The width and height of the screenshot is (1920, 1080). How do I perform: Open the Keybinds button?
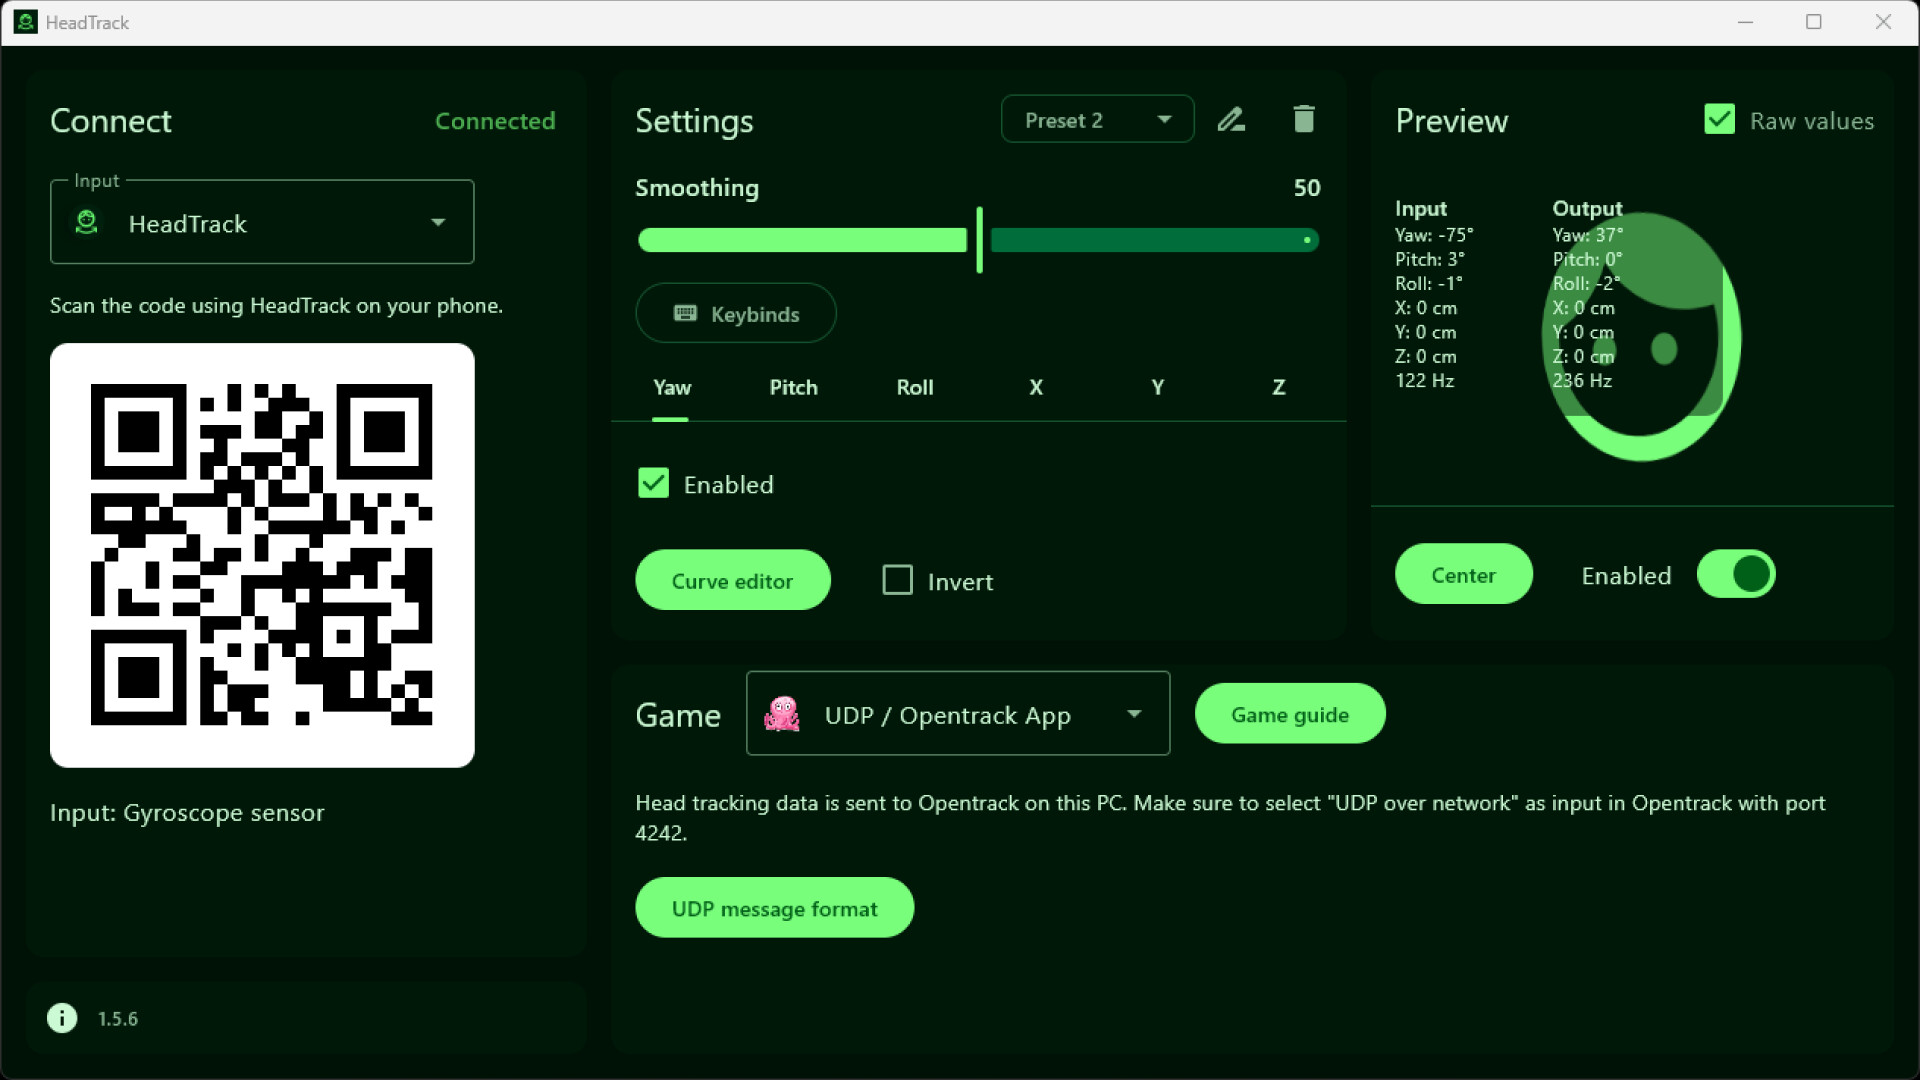pyautogui.click(x=736, y=313)
